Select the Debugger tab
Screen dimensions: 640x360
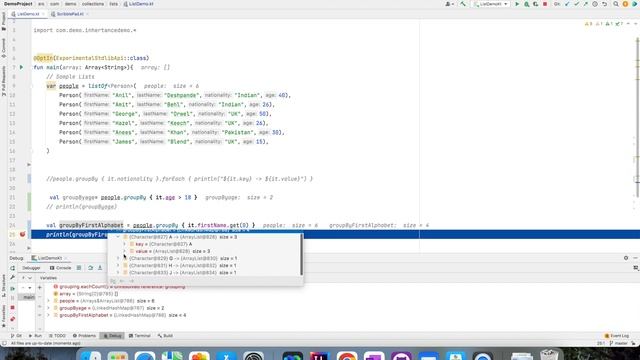tap(31, 268)
